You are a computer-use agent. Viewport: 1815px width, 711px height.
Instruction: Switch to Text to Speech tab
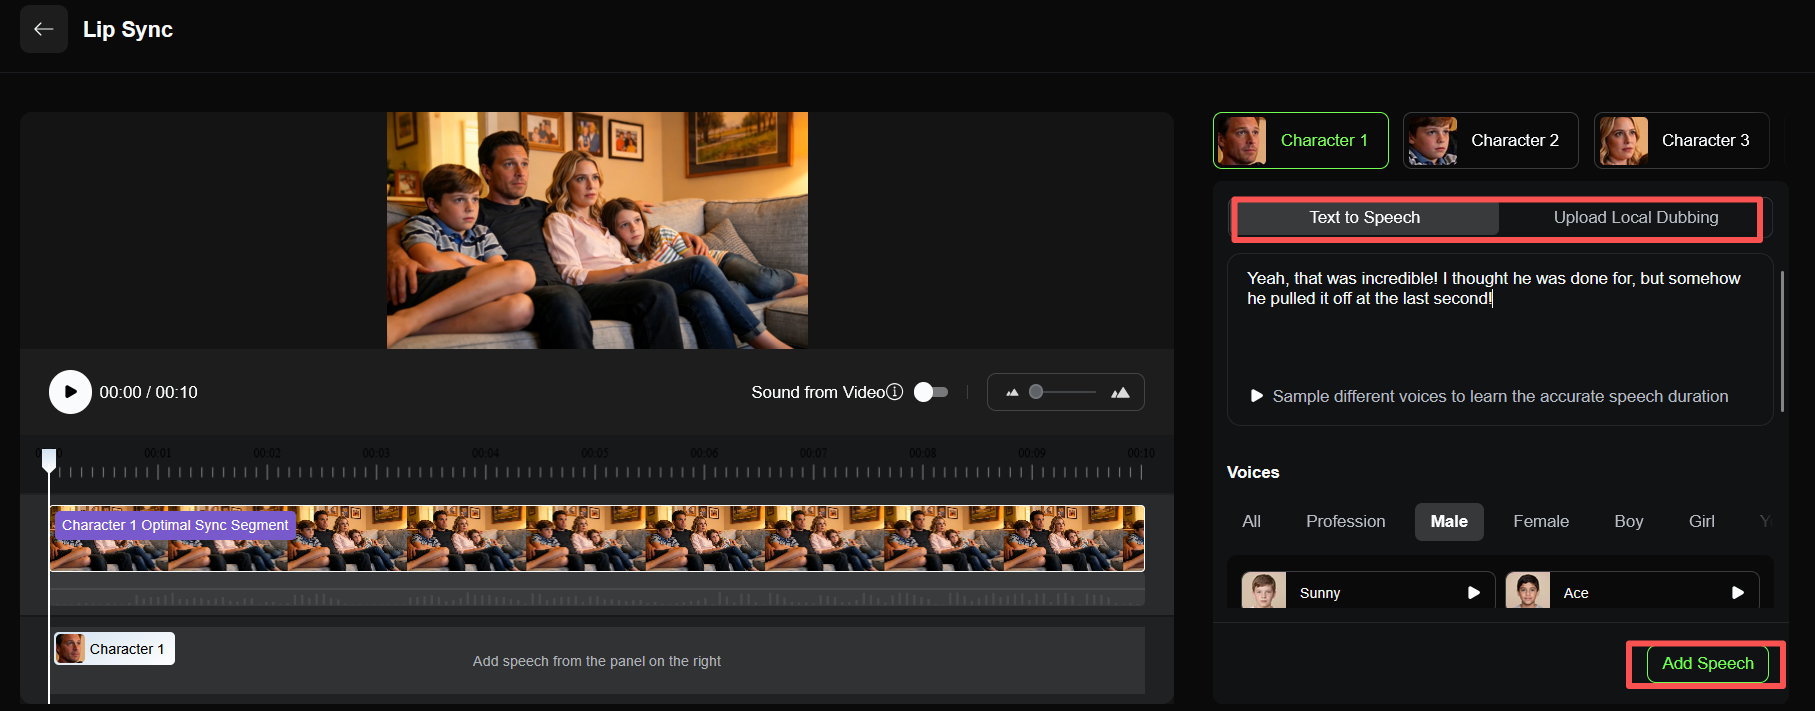pyautogui.click(x=1365, y=217)
